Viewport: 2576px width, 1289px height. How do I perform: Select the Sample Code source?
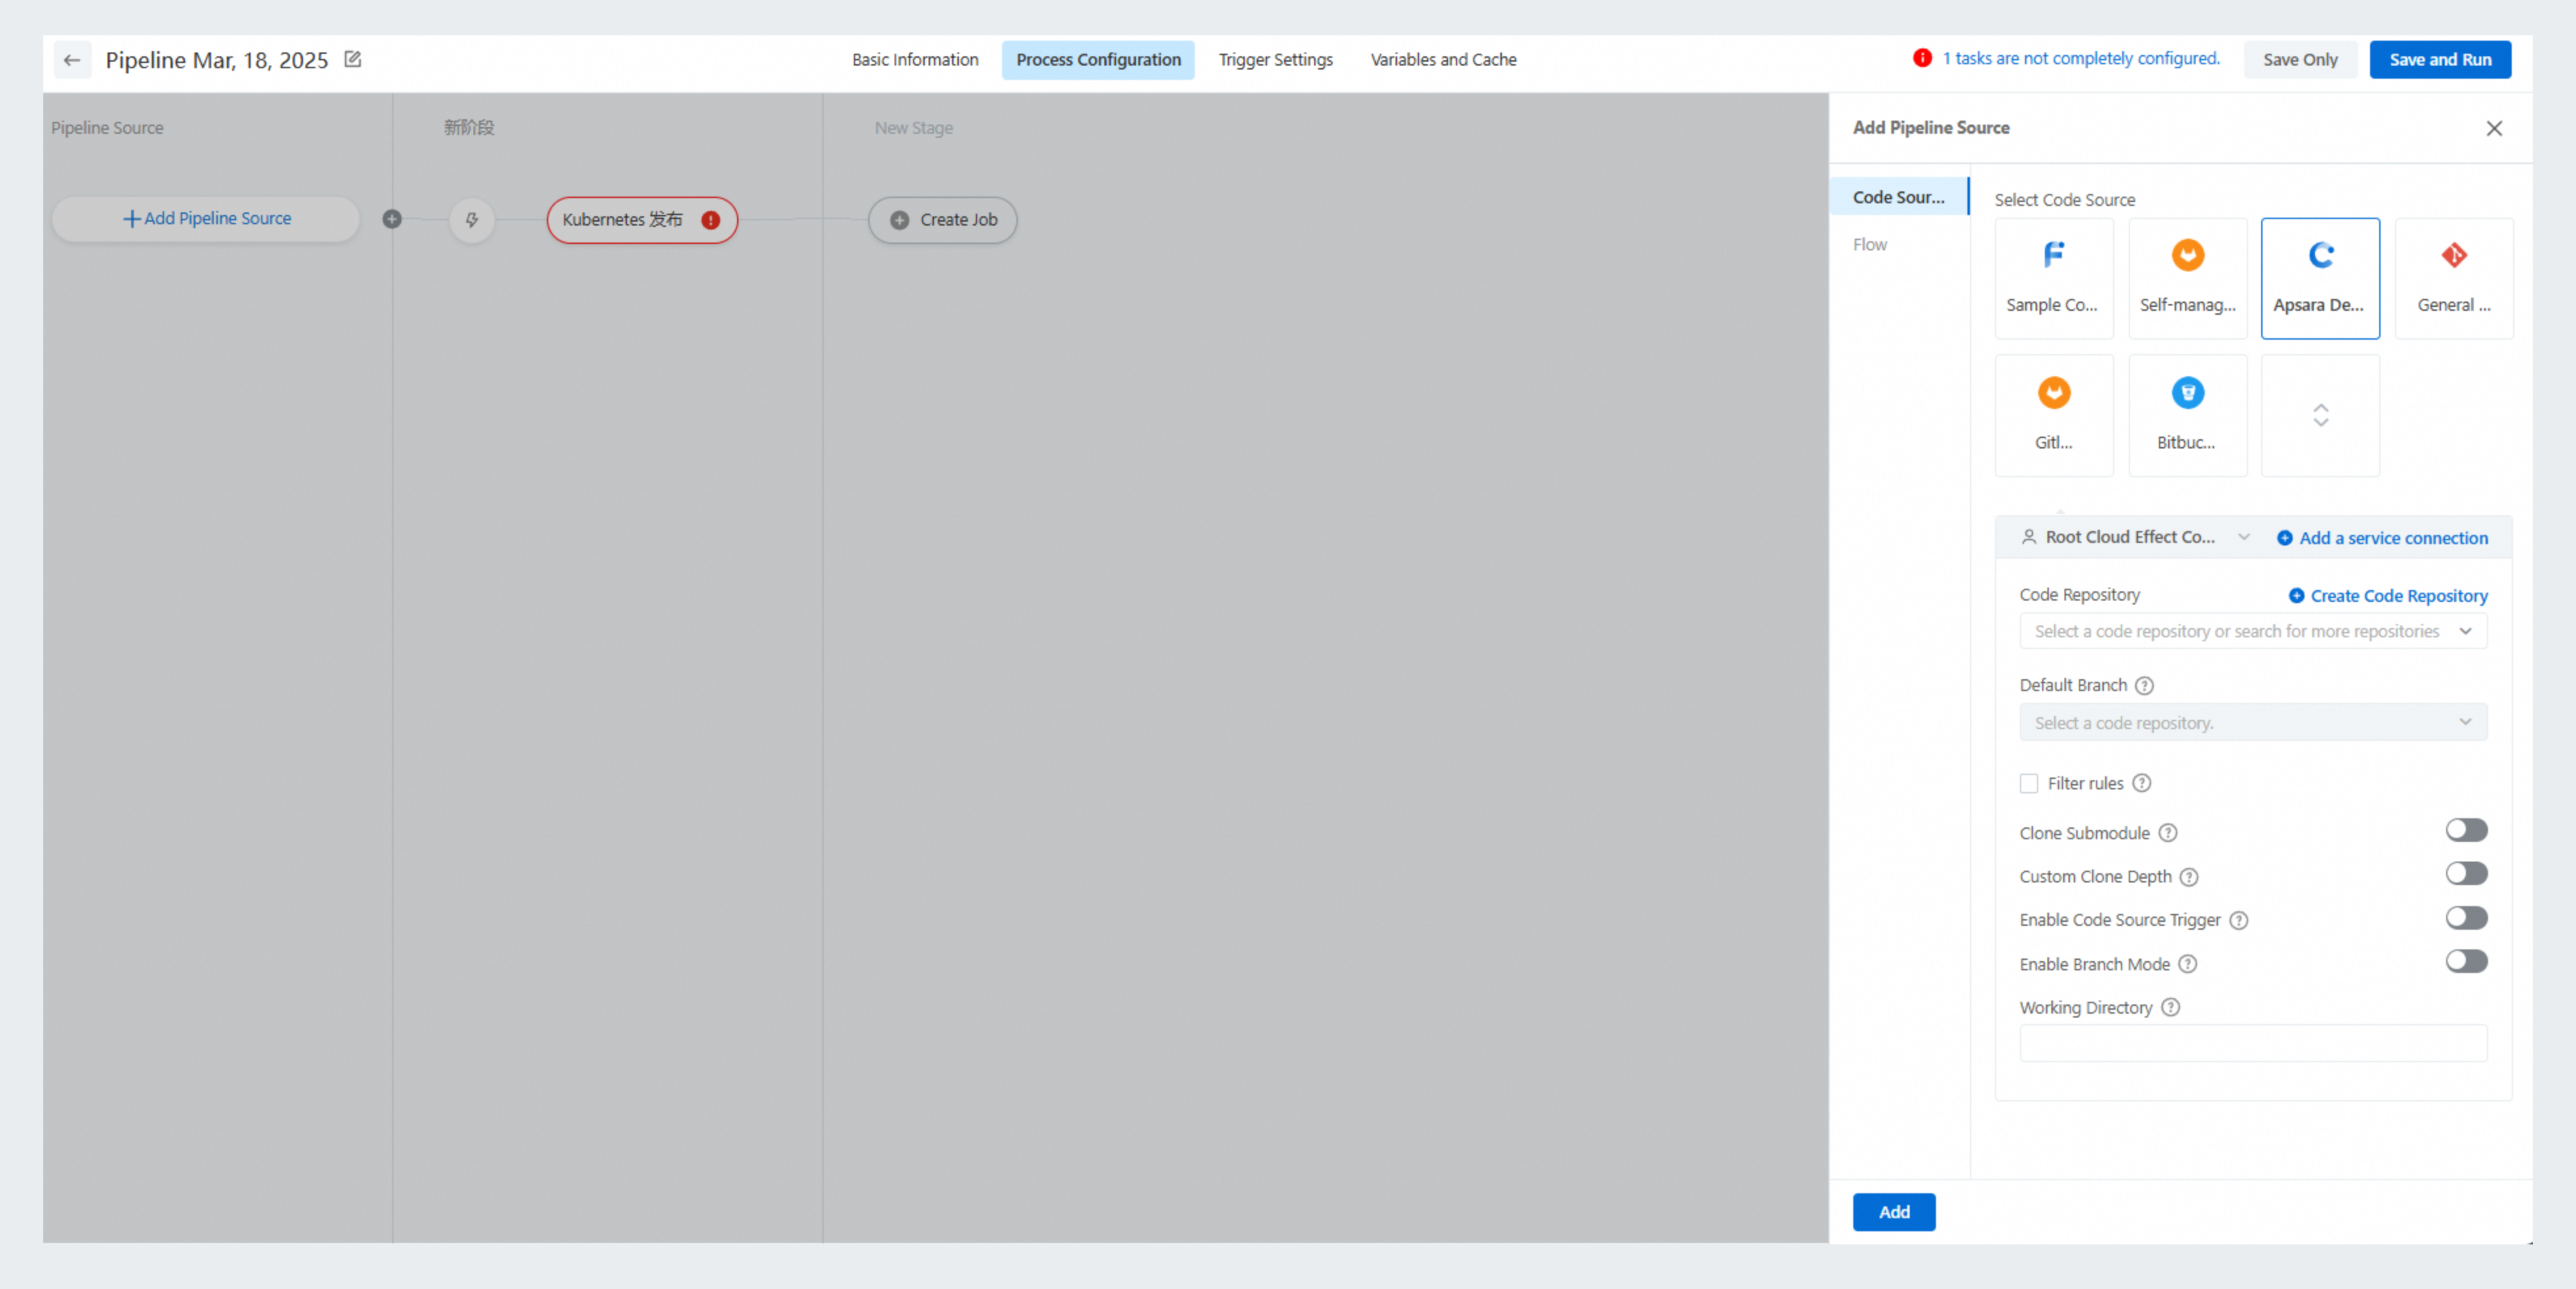(x=2054, y=278)
